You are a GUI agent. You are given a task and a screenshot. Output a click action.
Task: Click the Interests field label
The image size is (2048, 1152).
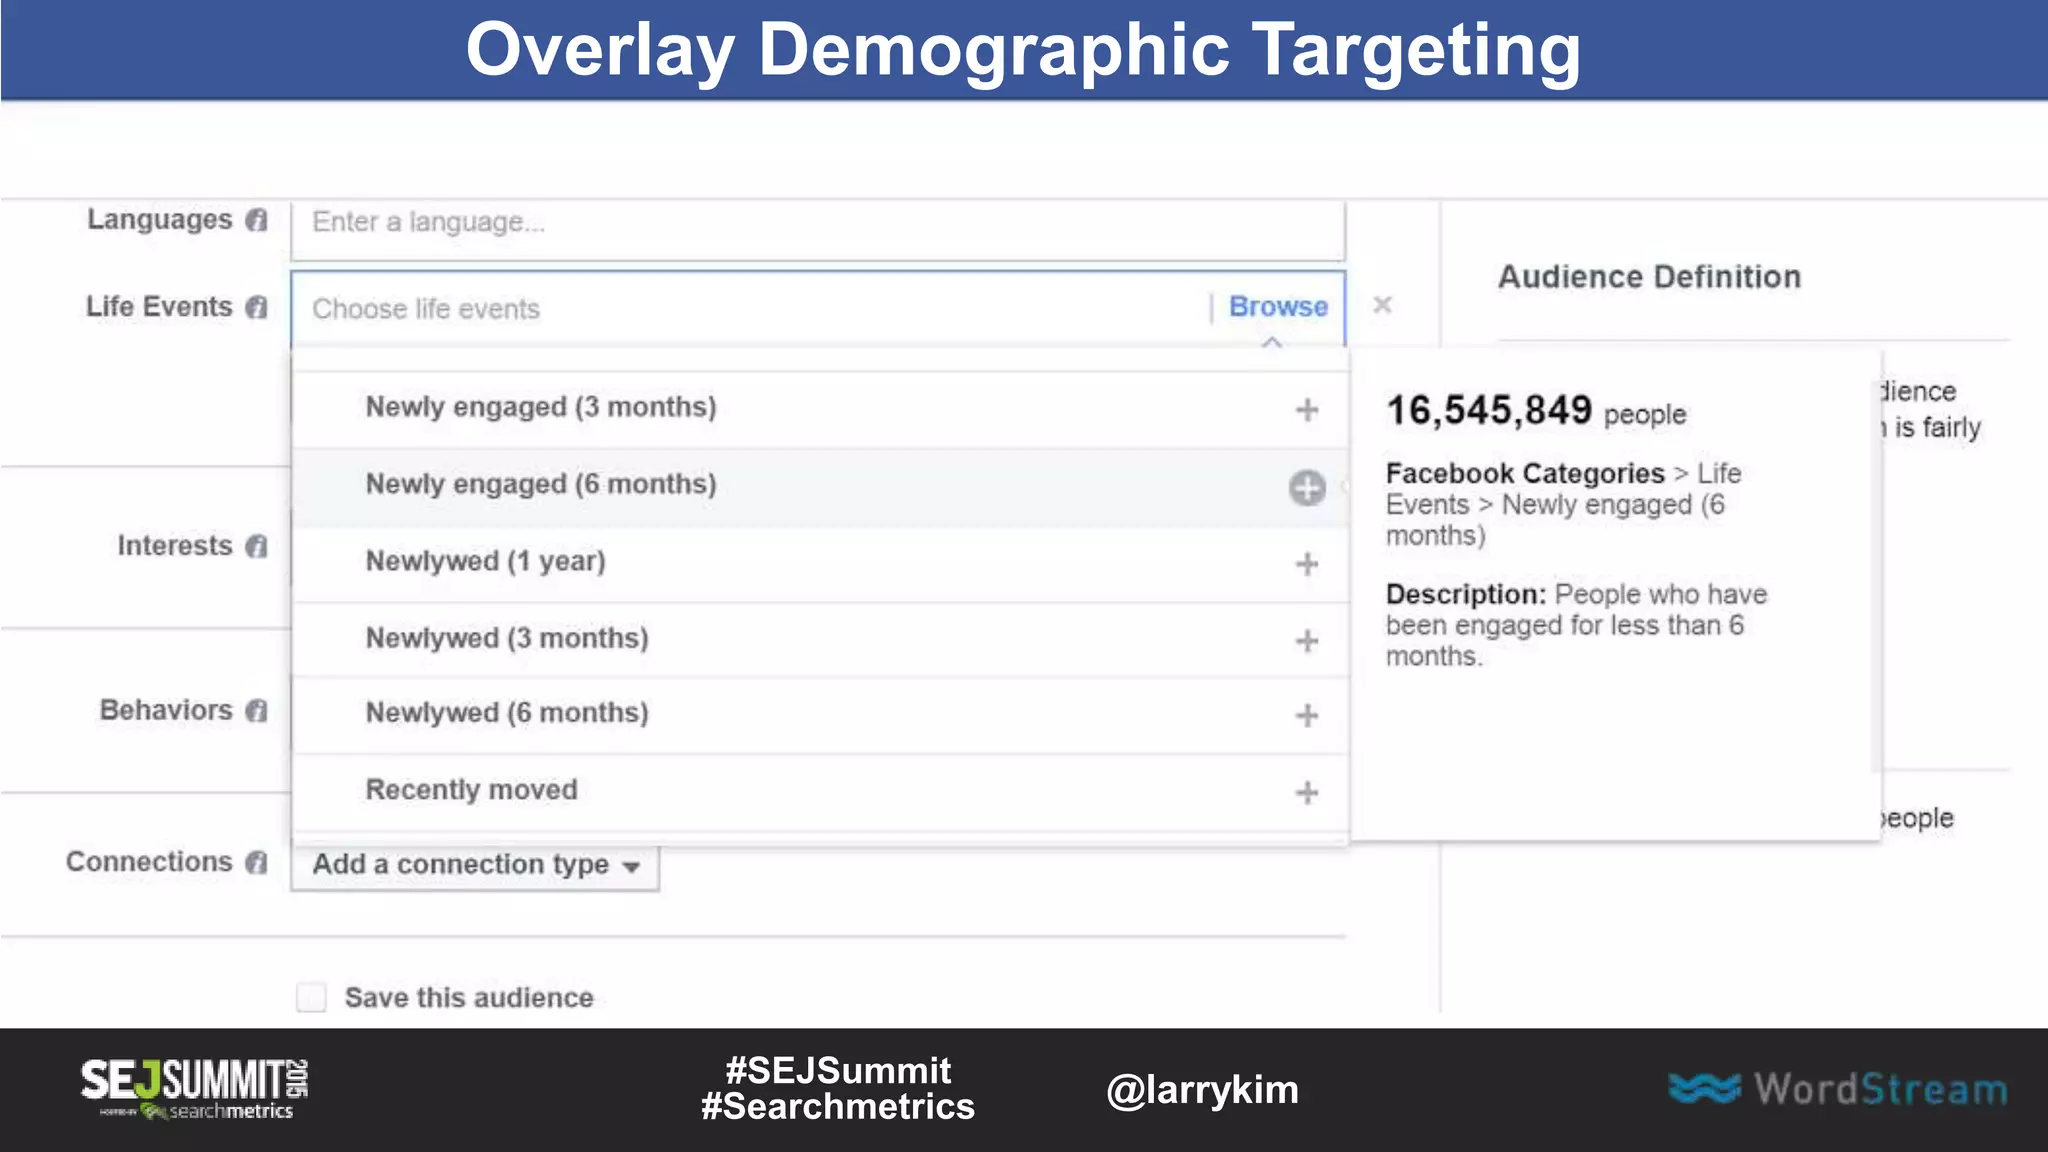pos(175,546)
